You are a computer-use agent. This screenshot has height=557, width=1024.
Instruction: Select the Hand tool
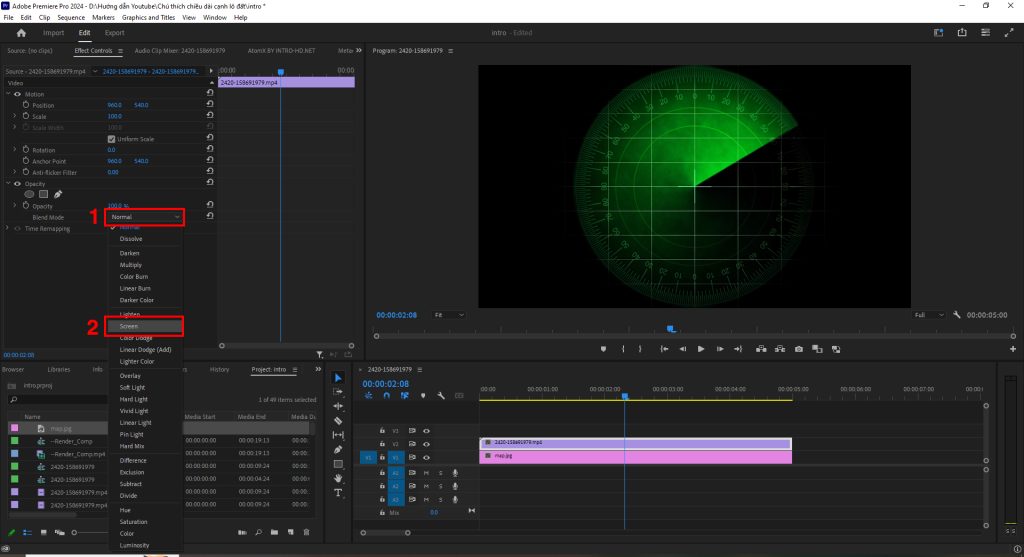338,478
